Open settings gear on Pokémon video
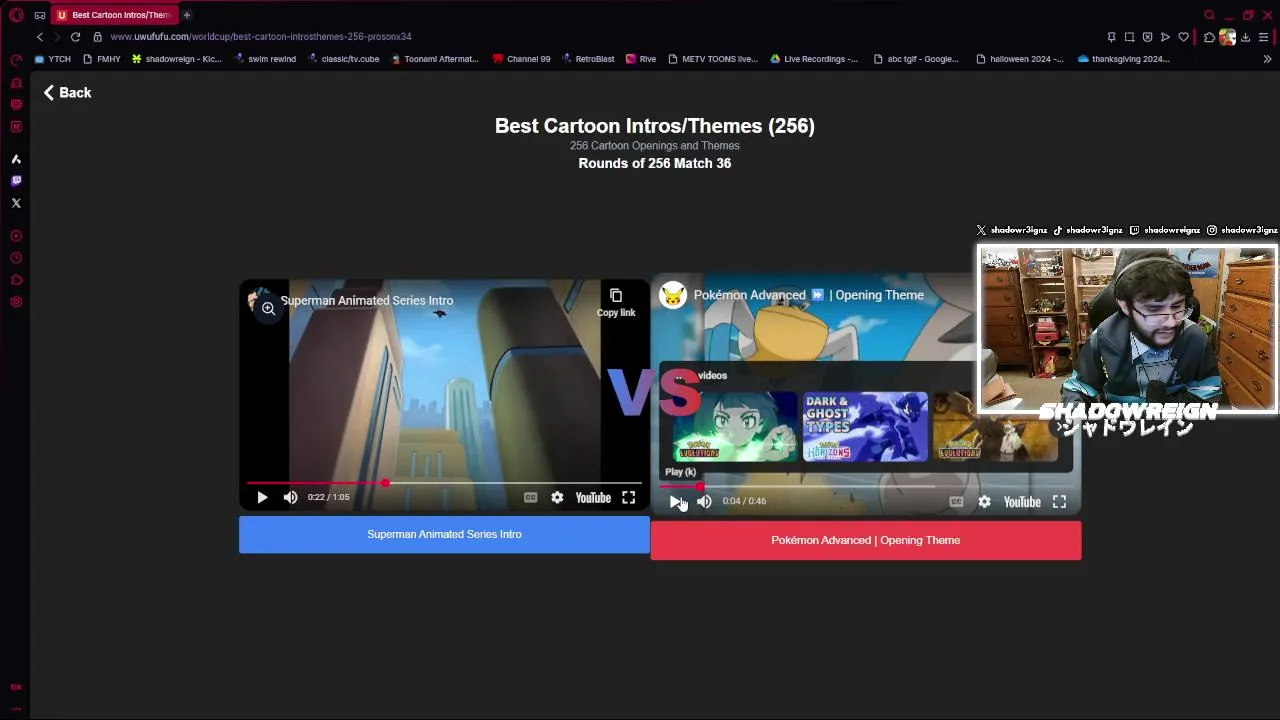This screenshot has width=1280, height=720. (984, 501)
